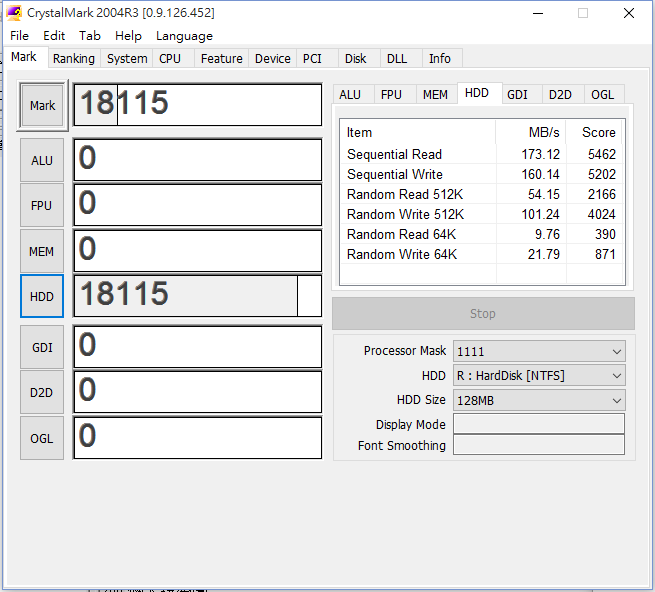
Task: Open the Help menu
Action: click(128, 36)
